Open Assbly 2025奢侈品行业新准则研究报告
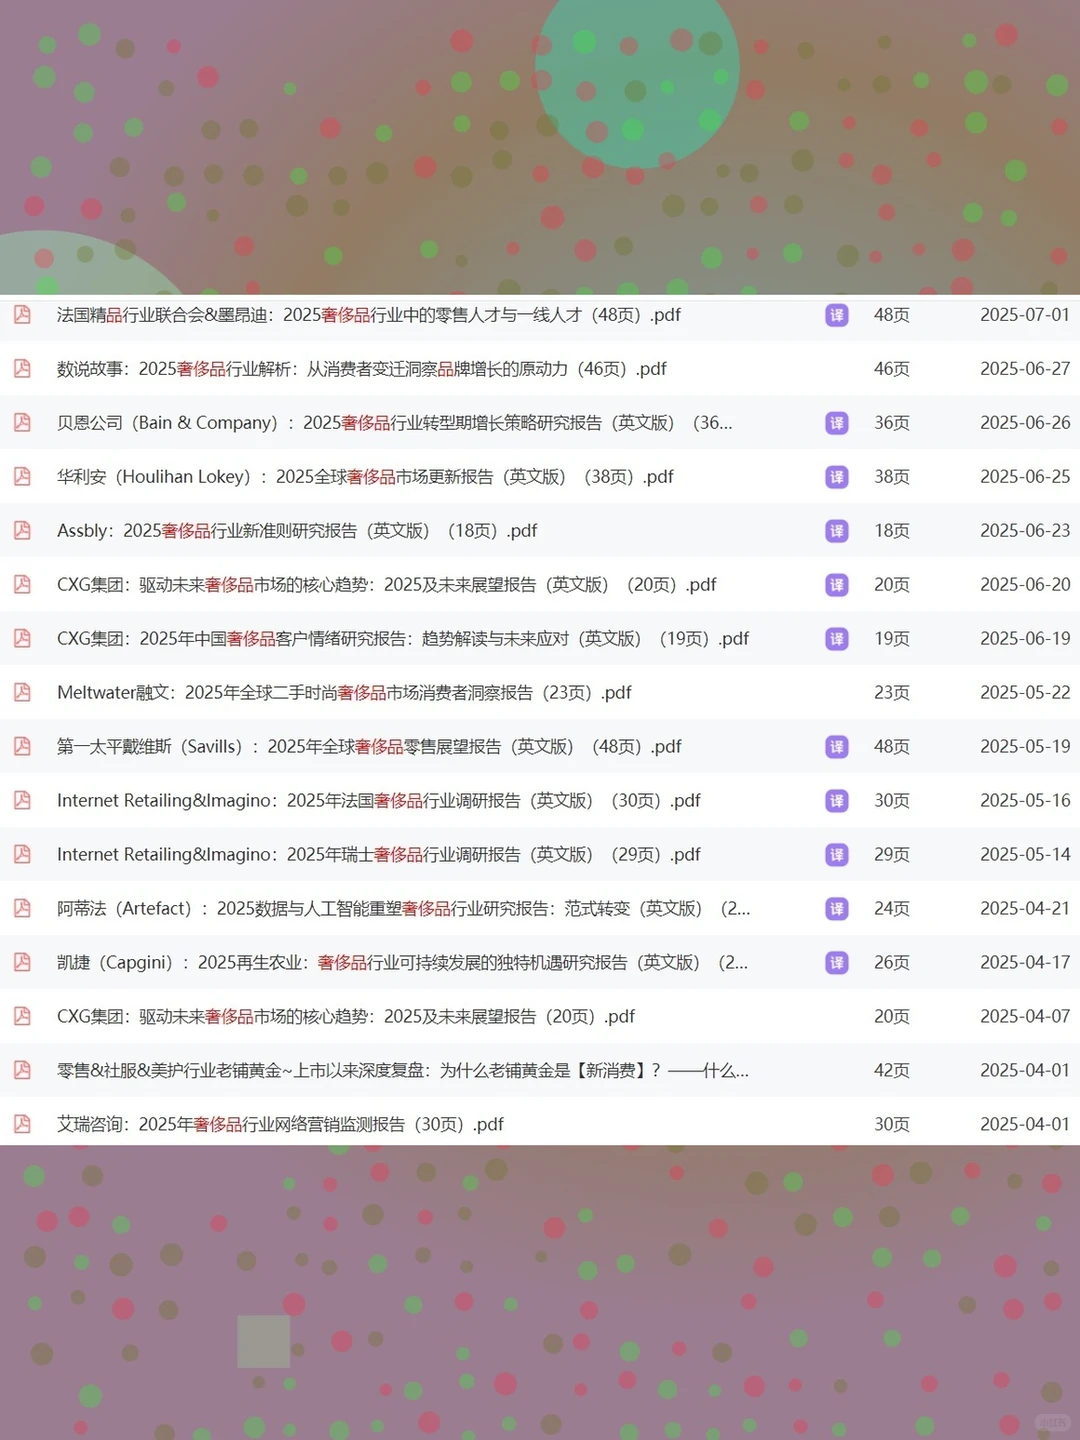This screenshot has height=1440, width=1080. click(x=297, y=531)
